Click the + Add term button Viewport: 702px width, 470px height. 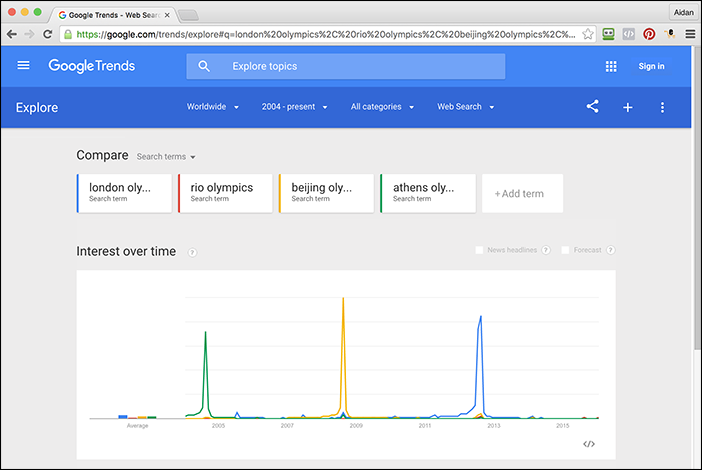(x=522, y=193)
